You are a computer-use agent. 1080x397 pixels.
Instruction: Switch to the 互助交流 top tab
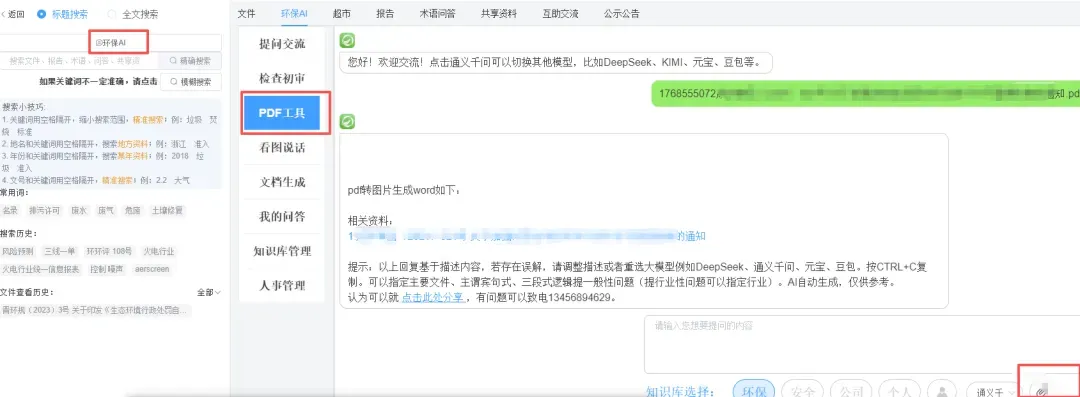560,13
